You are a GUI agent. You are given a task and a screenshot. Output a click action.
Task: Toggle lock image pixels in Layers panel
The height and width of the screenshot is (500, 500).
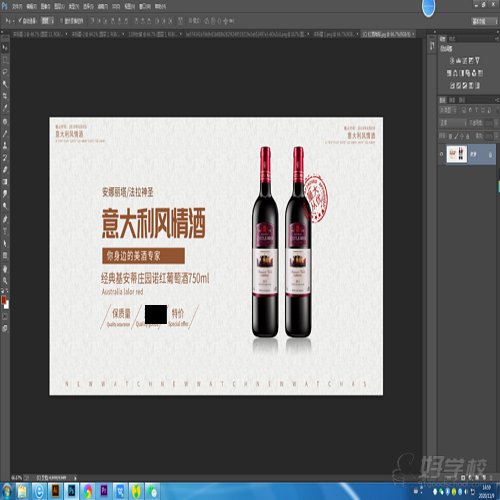point(456,136)
